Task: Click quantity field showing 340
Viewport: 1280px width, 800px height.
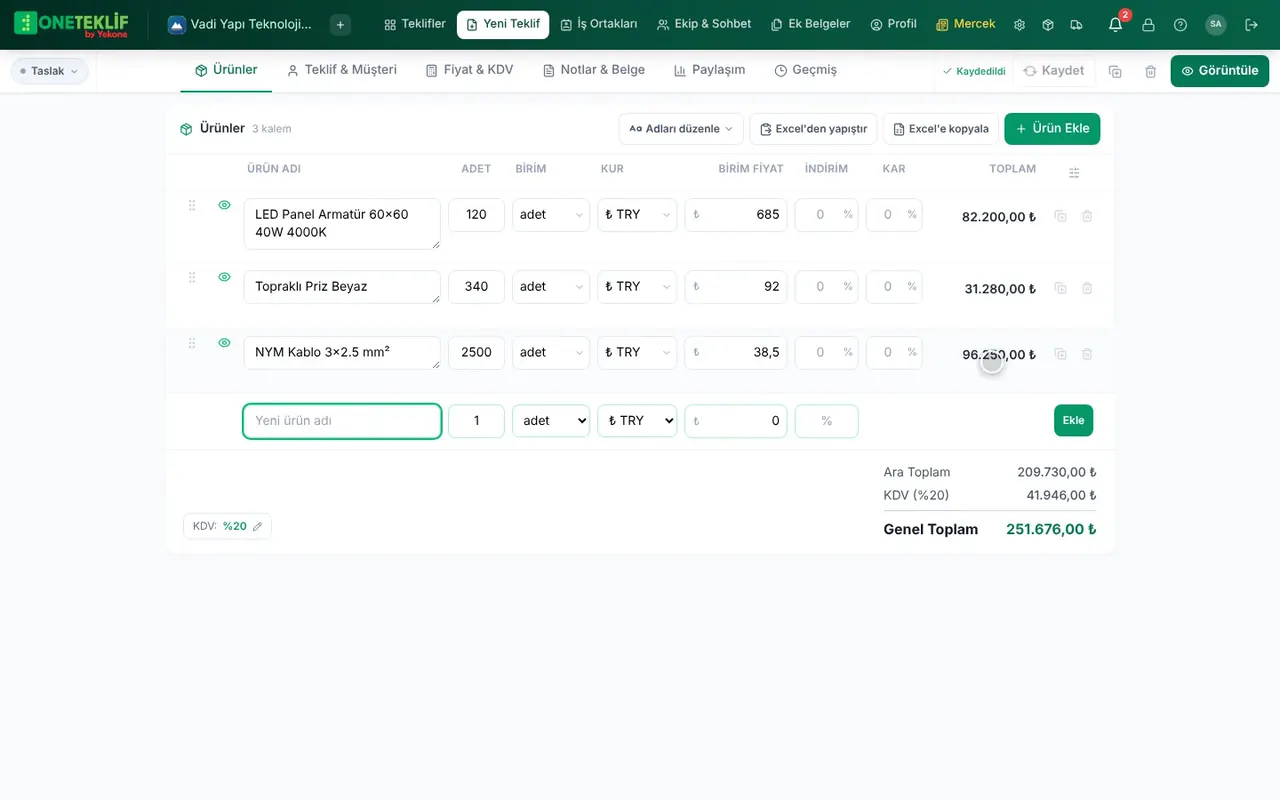Action: tap(476, 286)
